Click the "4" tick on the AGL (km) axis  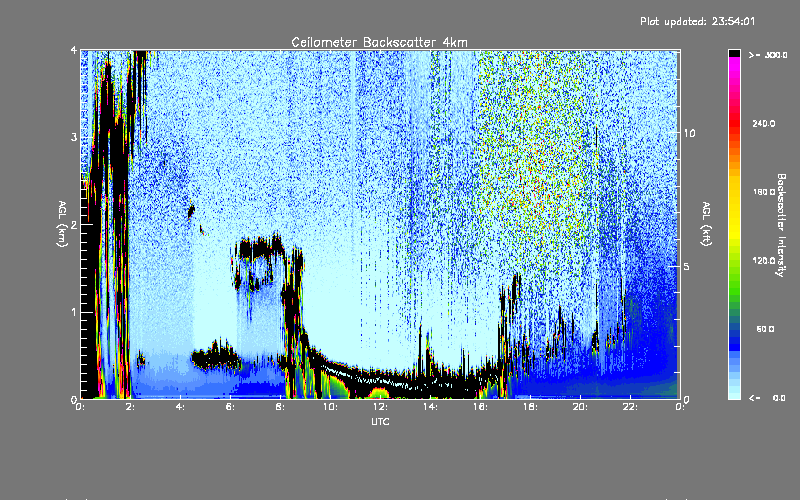point(74,50)
